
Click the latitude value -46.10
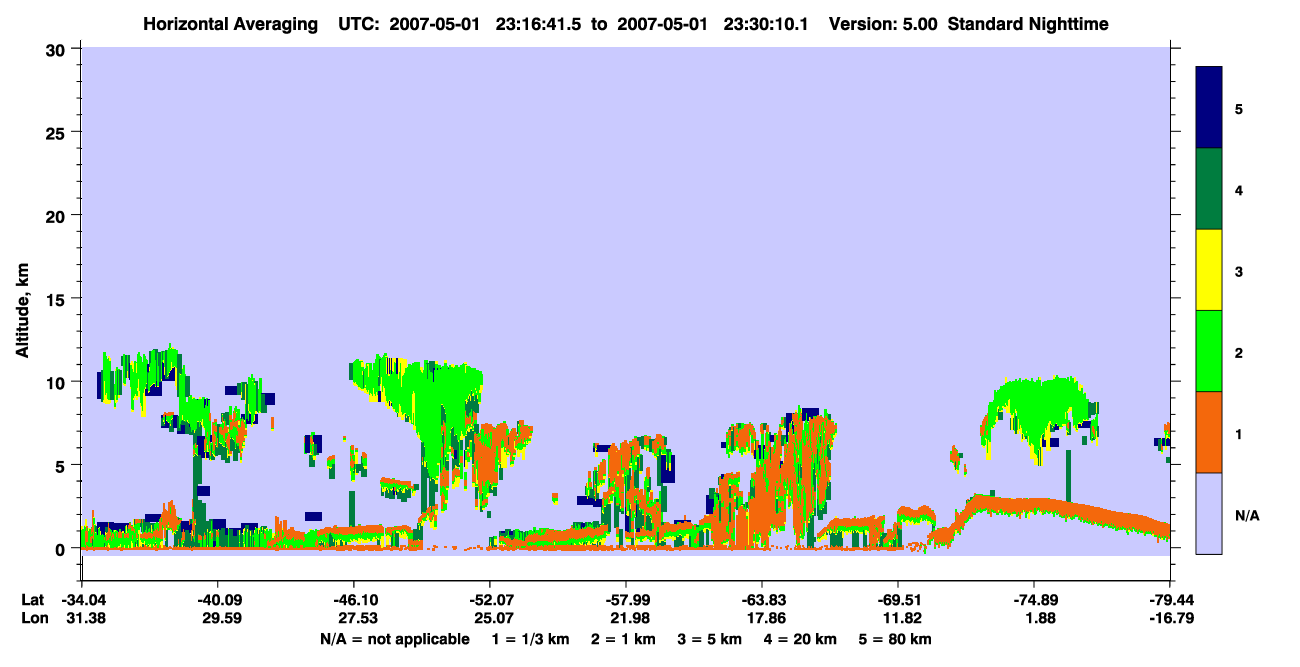[353, 600]
